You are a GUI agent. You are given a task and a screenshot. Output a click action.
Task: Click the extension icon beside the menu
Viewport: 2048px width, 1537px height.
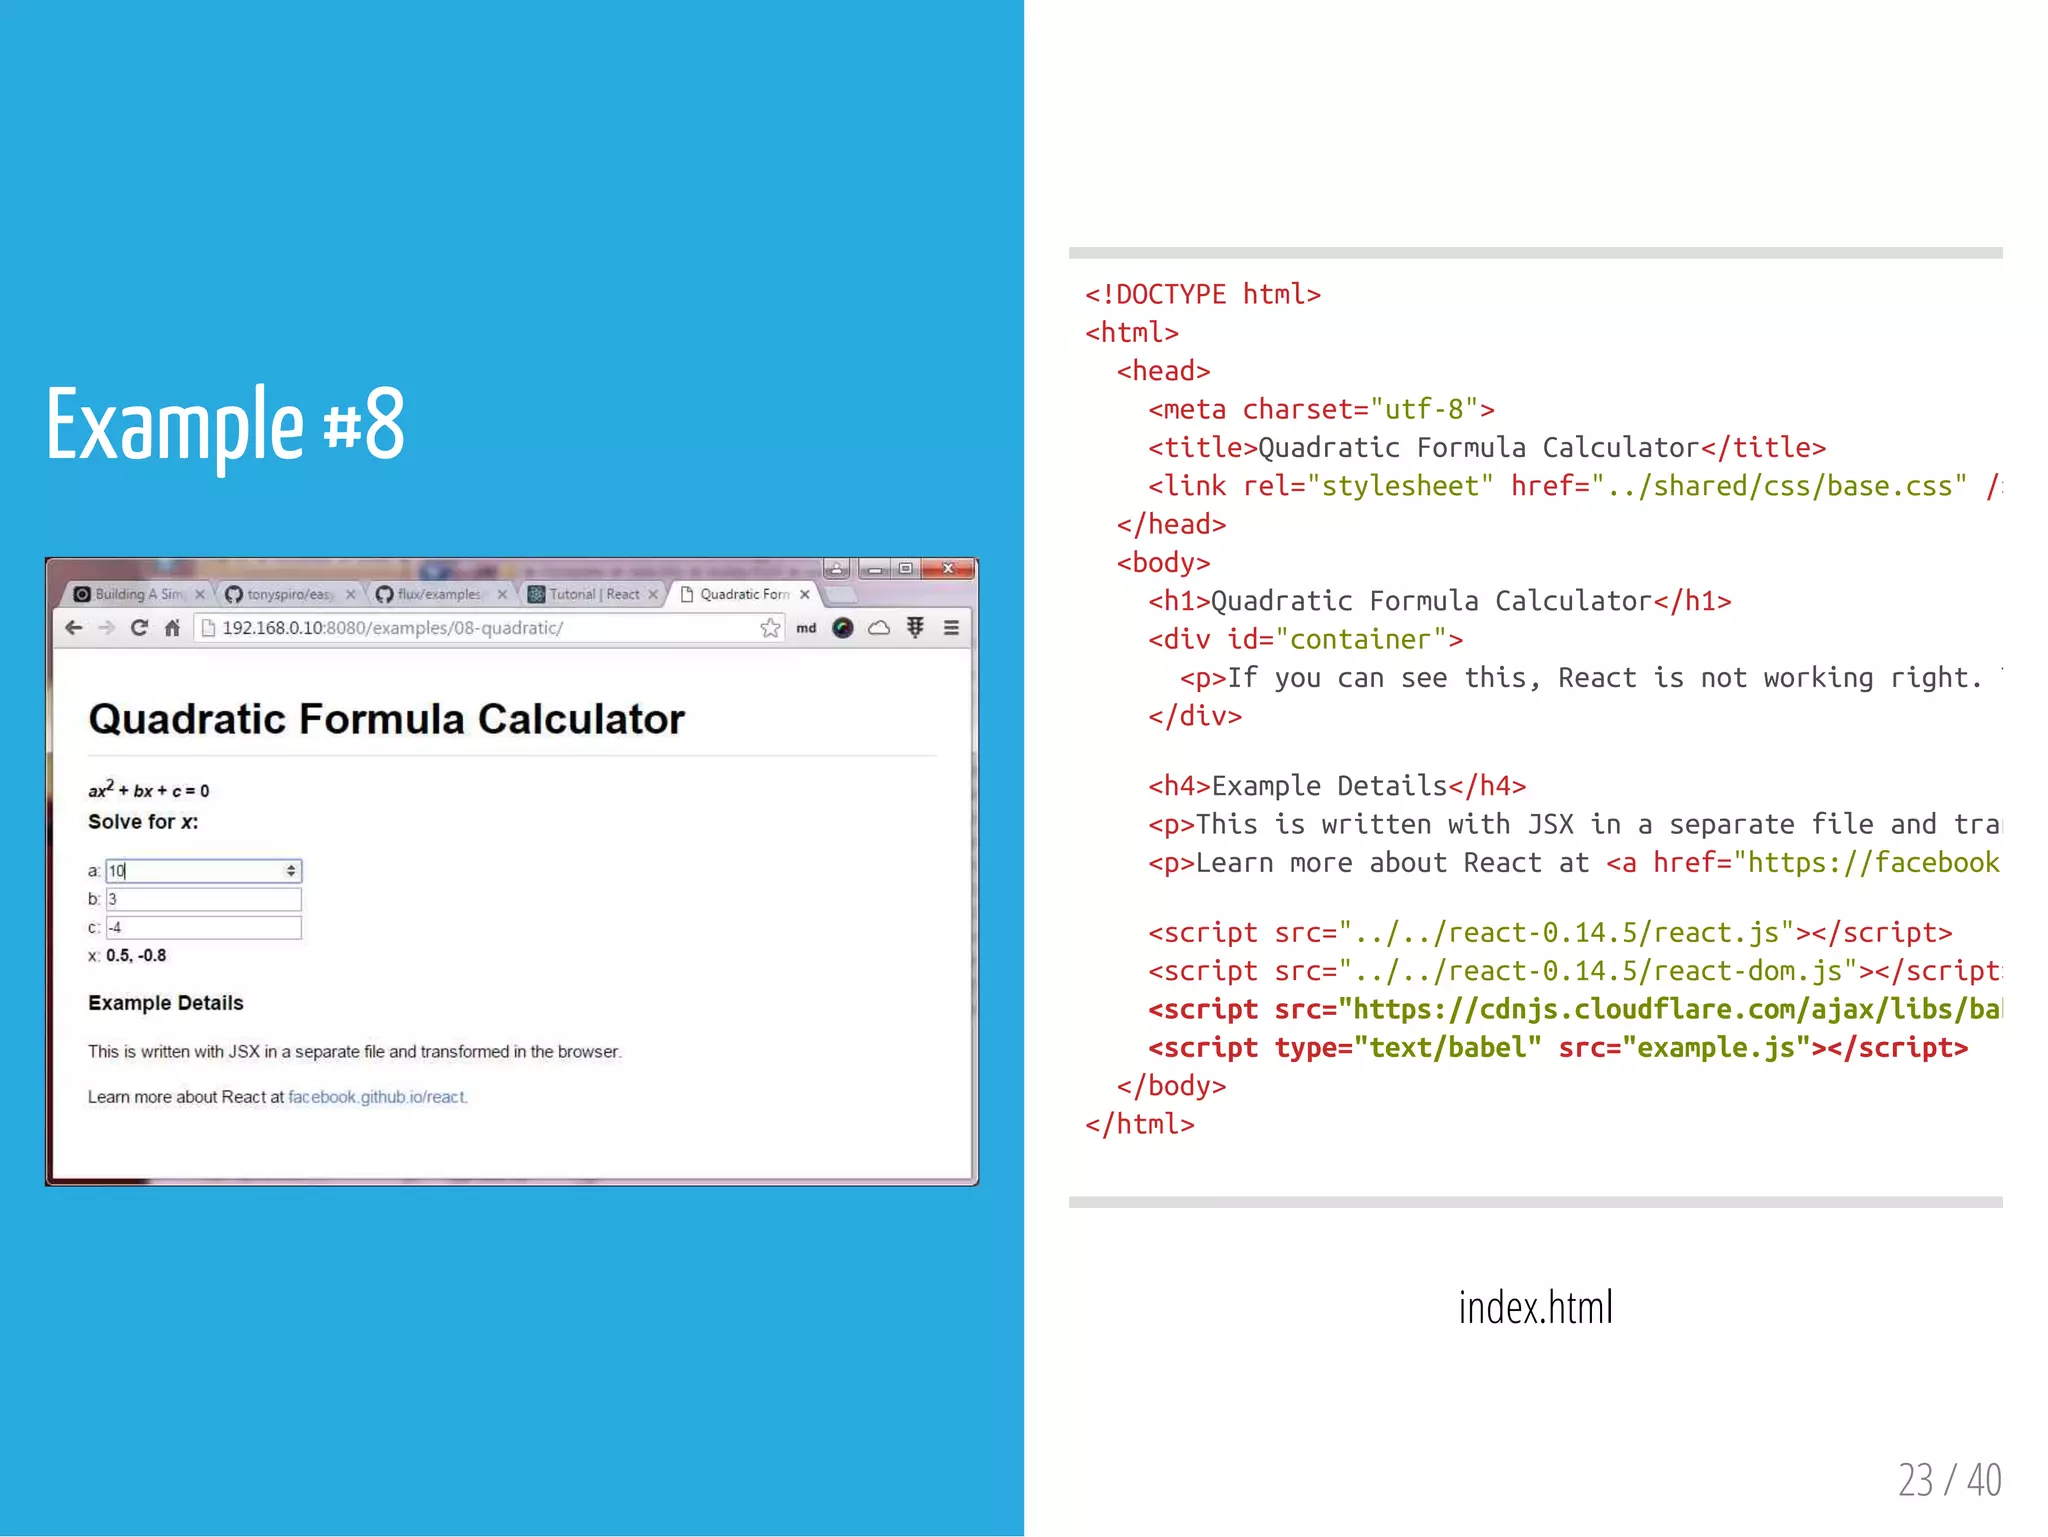[x=915, y=628]
